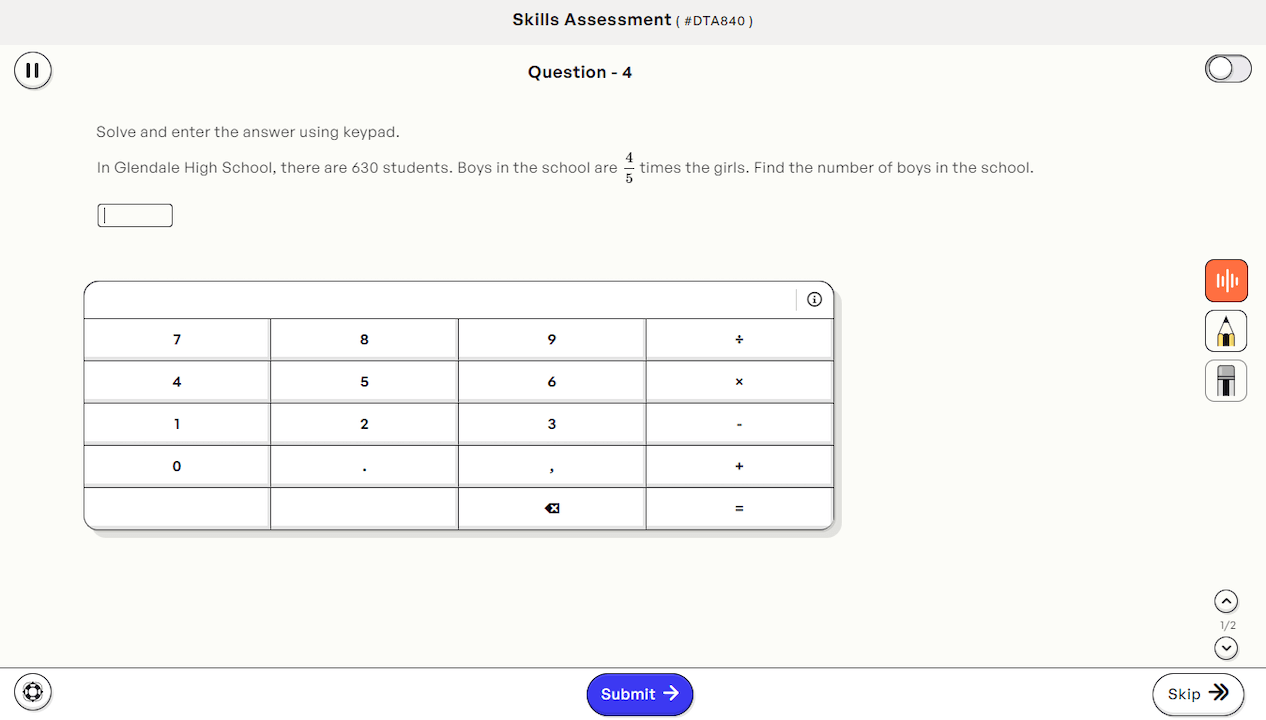
Task: Pause the assessment
Action: (33, 70)
